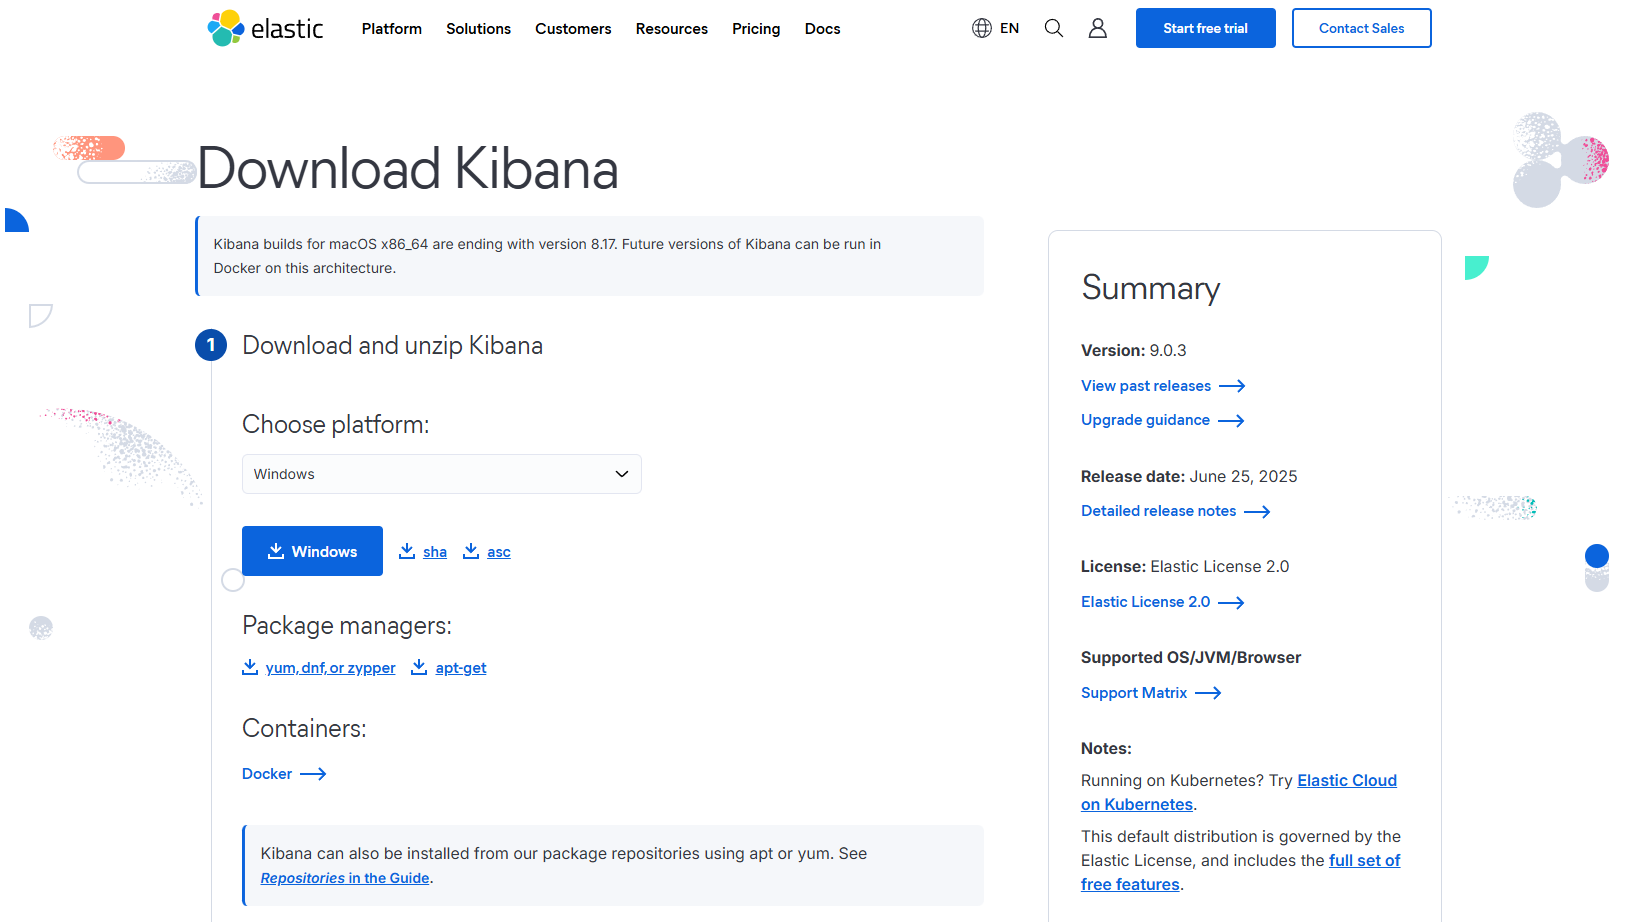Open yum, dnf, or zypper instructions
1636x922 pixels.
tap(319, 667)
